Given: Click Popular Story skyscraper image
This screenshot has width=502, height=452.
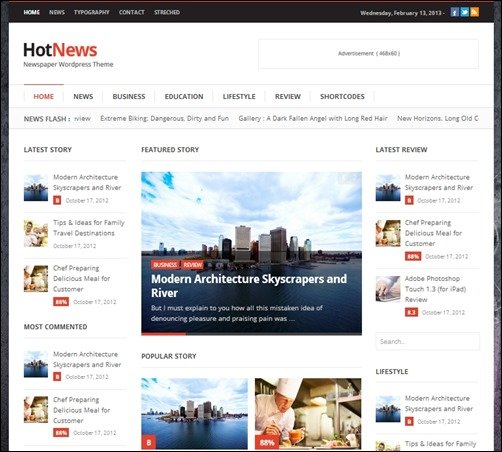Looking at the screenshot, I should (x=194, y=414).
